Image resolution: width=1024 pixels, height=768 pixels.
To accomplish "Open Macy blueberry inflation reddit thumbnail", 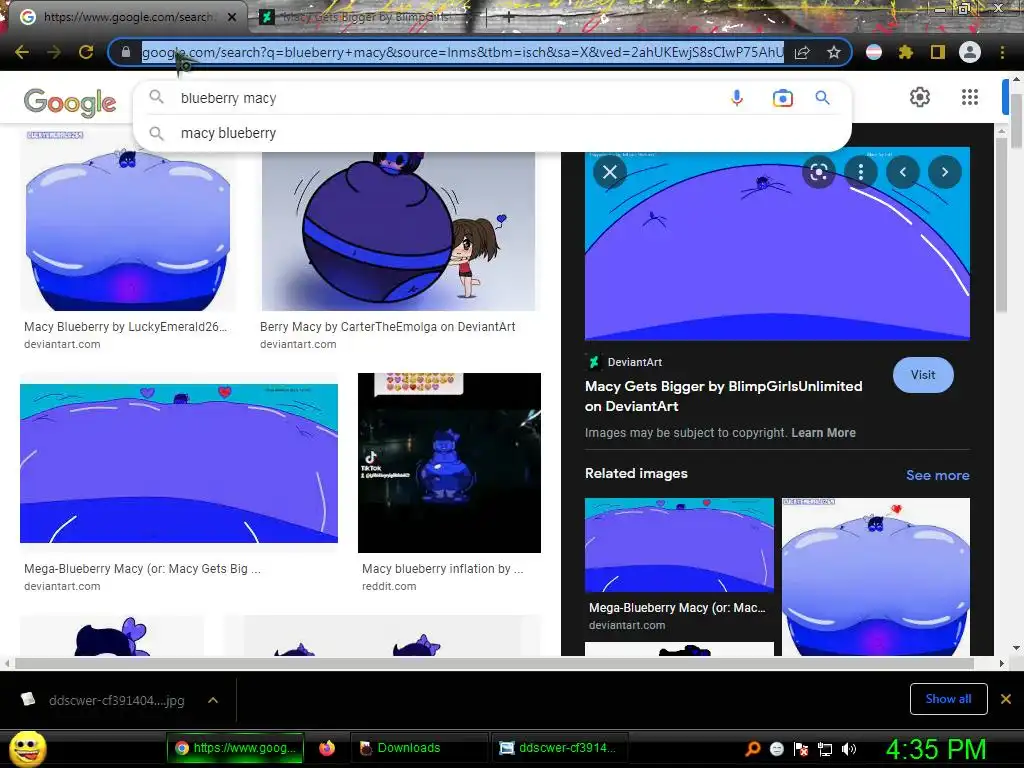I will click(x=449, y=463).
